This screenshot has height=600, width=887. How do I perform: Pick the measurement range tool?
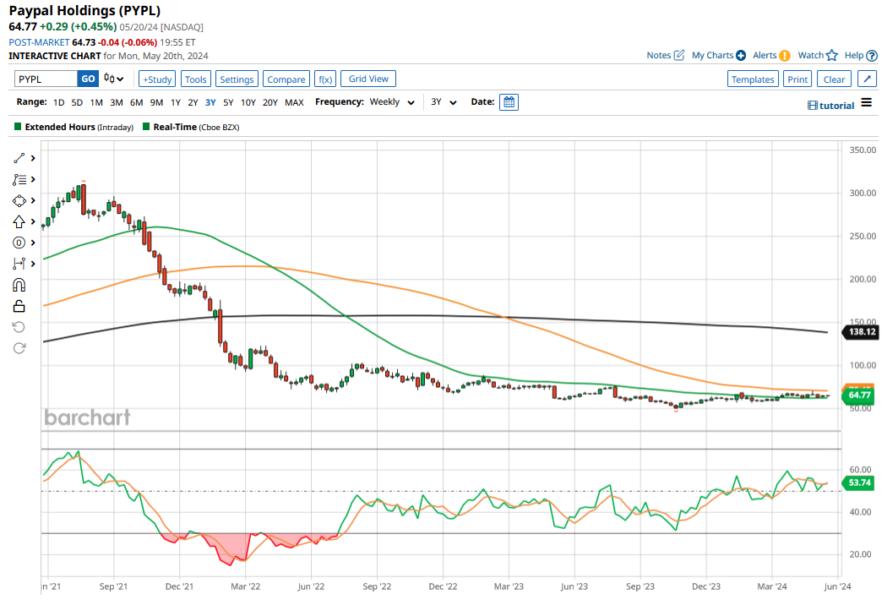coord(19,264)
